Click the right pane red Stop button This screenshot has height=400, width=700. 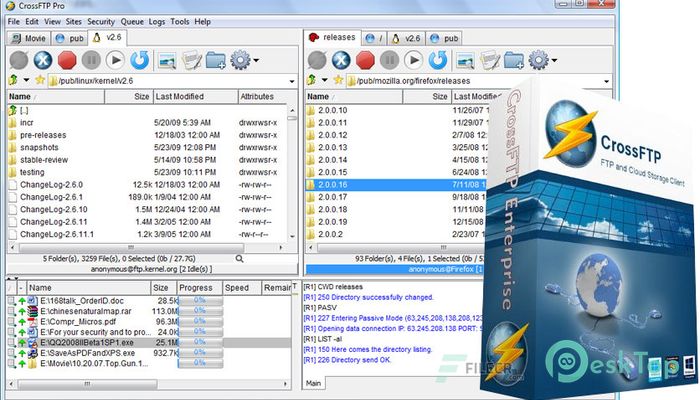click(365, 60)
